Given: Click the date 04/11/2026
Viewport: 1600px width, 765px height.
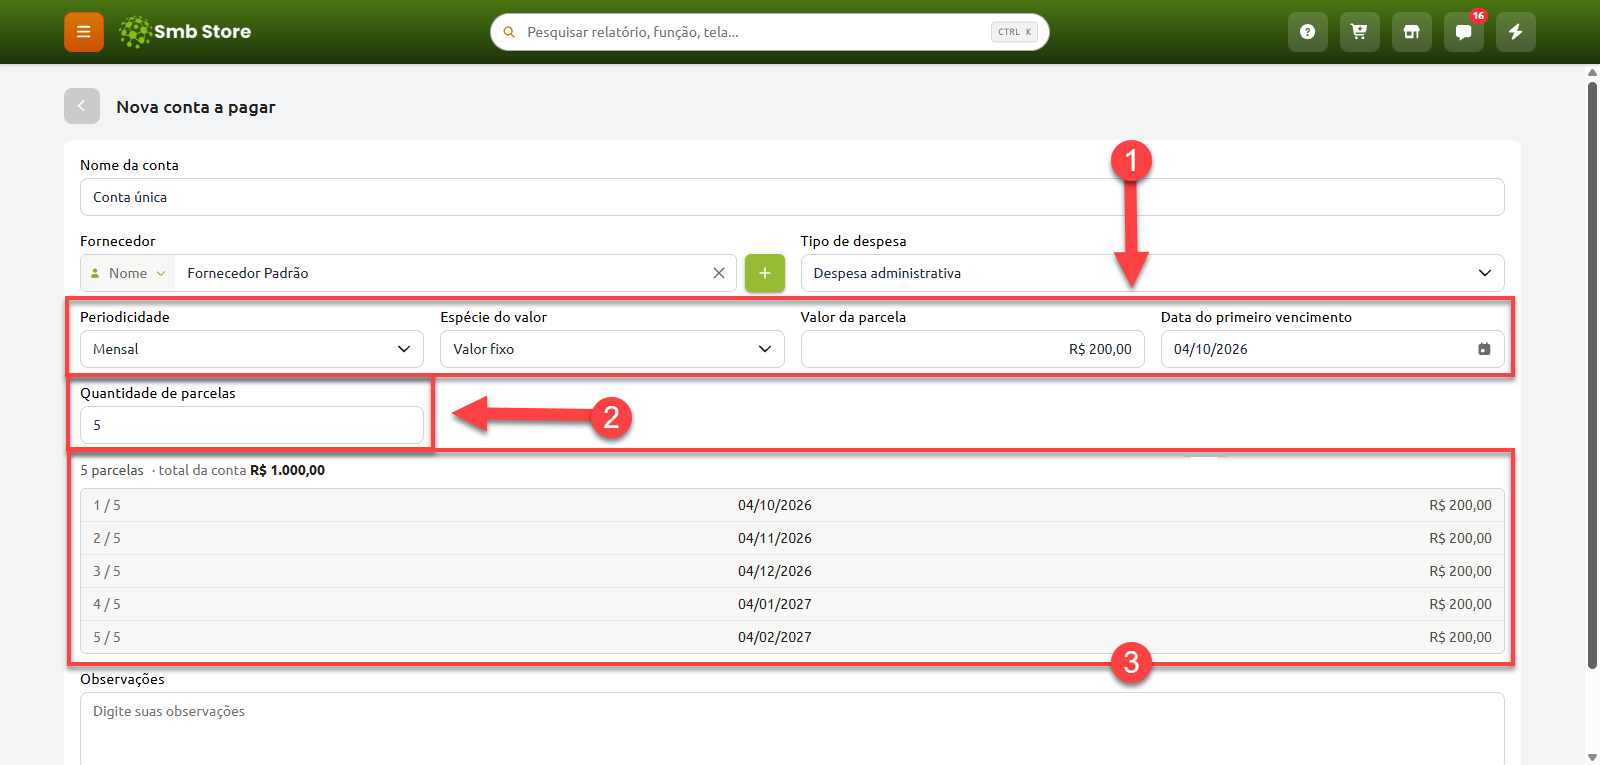Looking at the screenshot, I should 775,538.
